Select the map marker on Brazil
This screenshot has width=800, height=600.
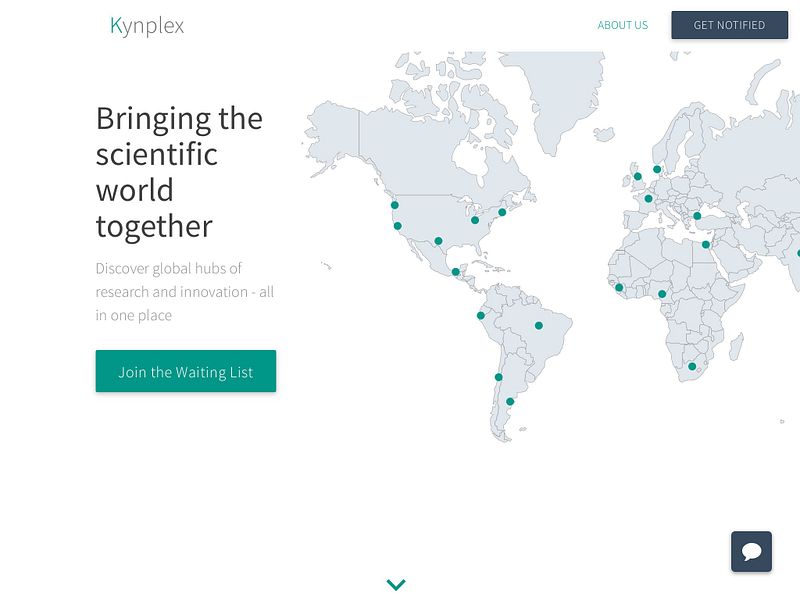pyautogui.click(x=540, y=327)
